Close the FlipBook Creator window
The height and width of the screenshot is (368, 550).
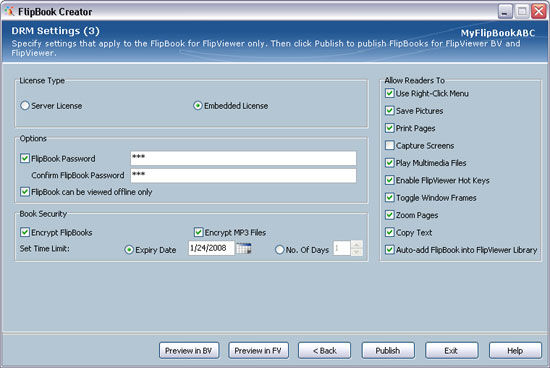(x=538, y=12)
